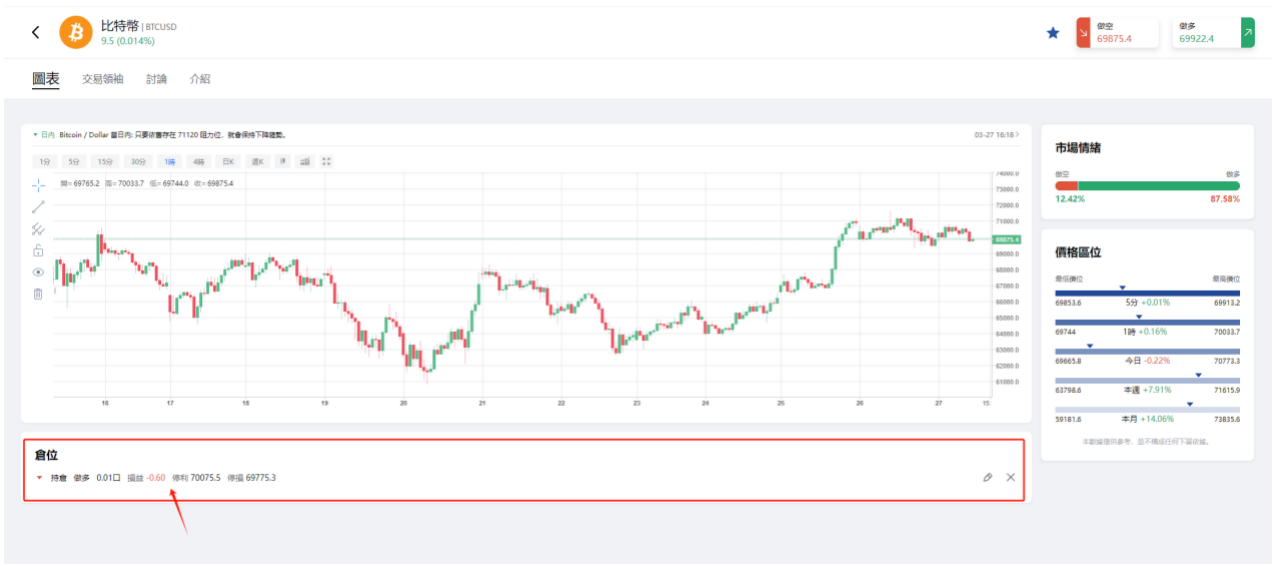Expand the 持倉 position row triangle

coord(39,477)
